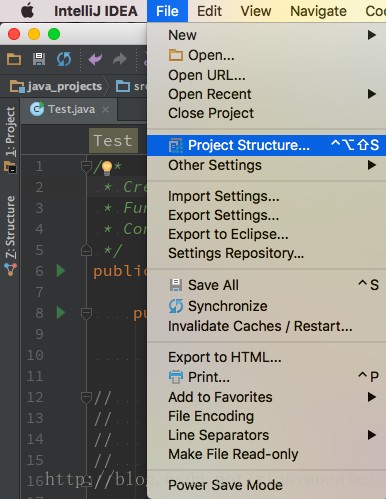386x499 pixels.
Task: Click the run gutter arrow on line 6
Action: (61, 271)
